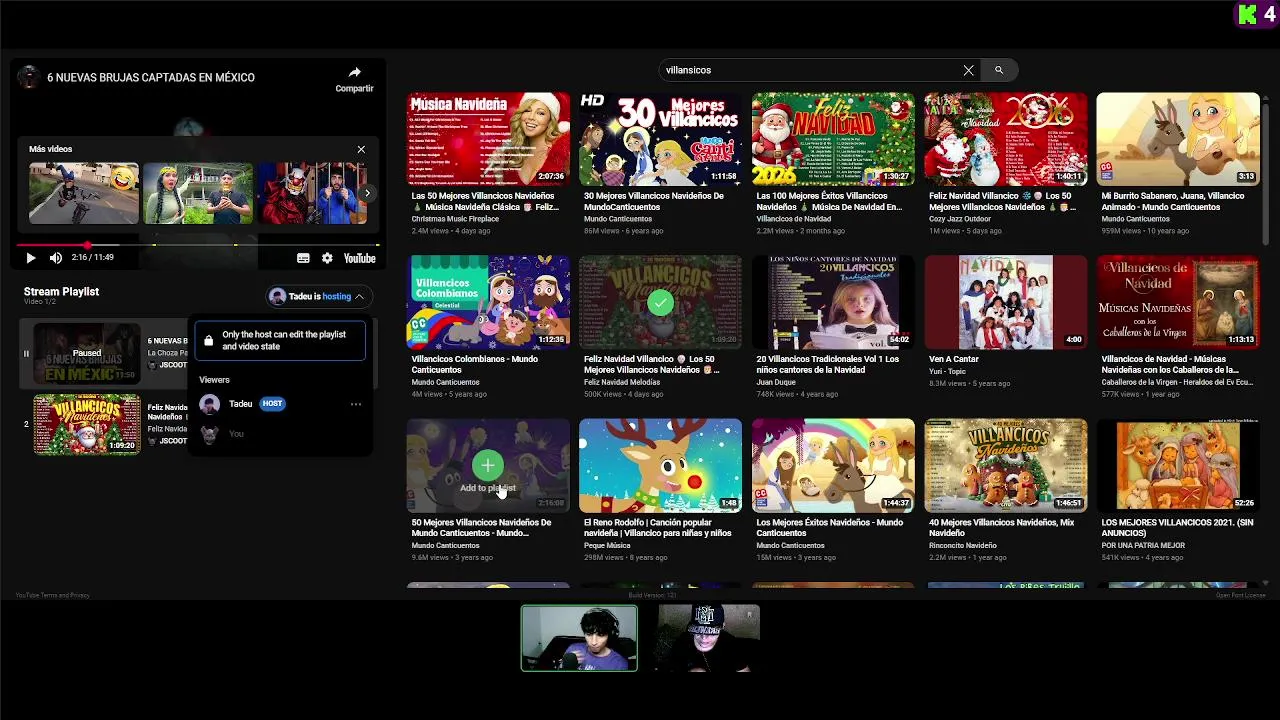Open Villancicos Colombianos thumbnail
The height and width of the screenshot is (720, 1280).
point(488,302)
